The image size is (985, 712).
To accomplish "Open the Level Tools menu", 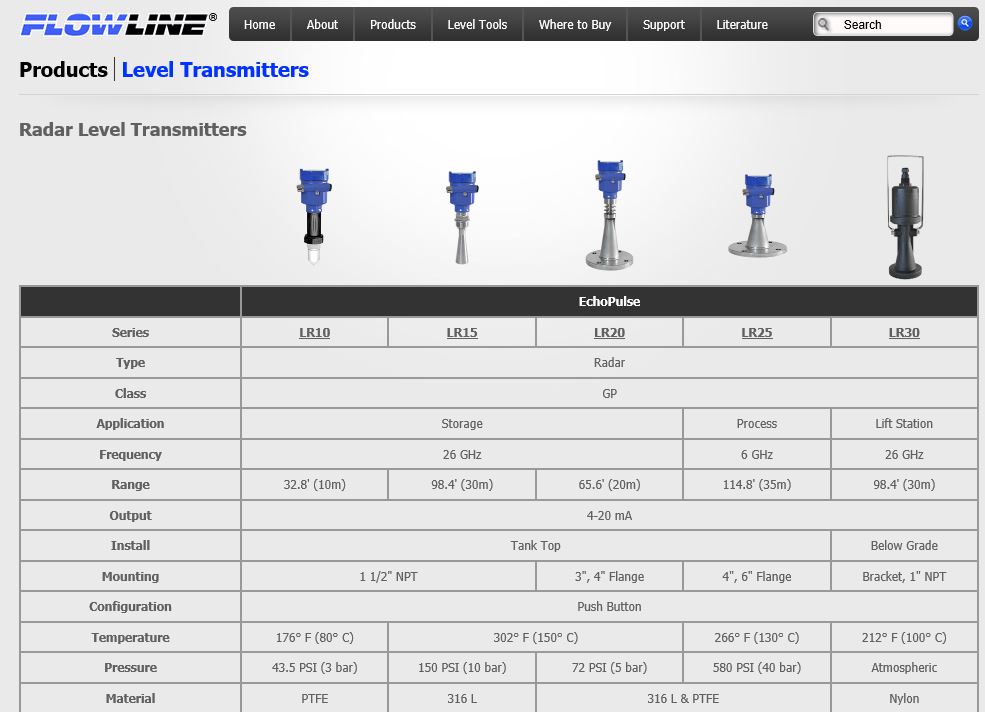I will [x=477, y=25].
